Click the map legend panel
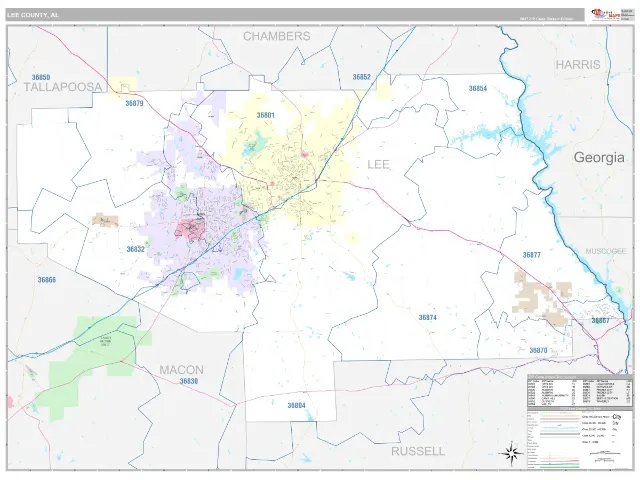This screenshot has width=640, height=480. [x=580, y=438]
